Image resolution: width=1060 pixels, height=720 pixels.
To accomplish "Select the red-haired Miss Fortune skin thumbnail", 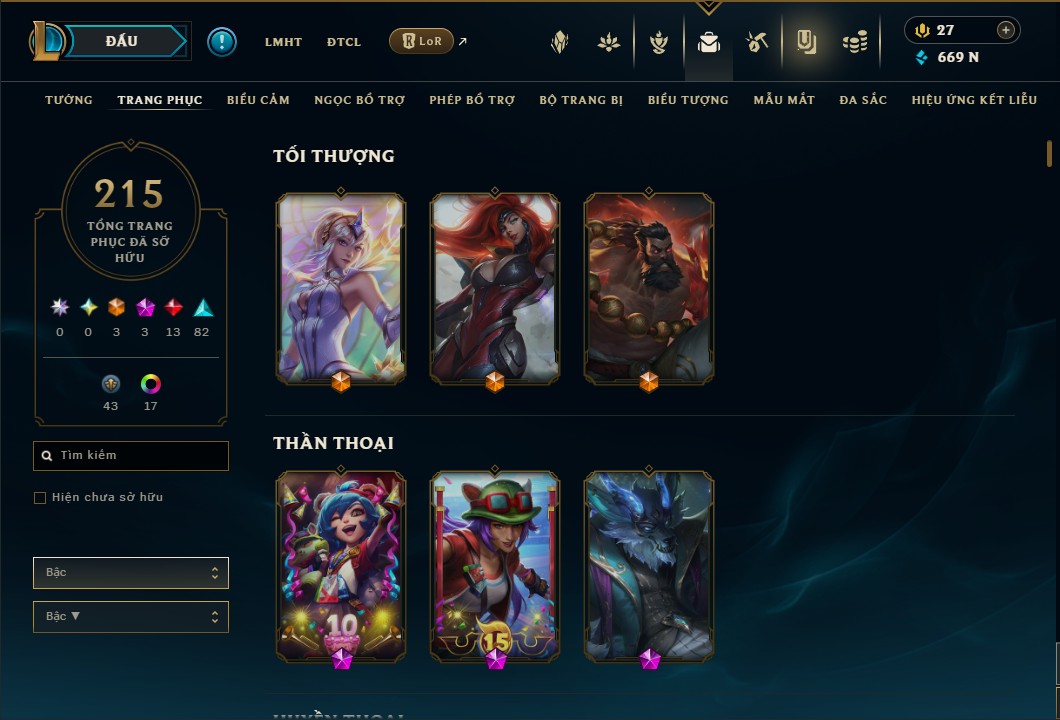I will tap(495, 289).
